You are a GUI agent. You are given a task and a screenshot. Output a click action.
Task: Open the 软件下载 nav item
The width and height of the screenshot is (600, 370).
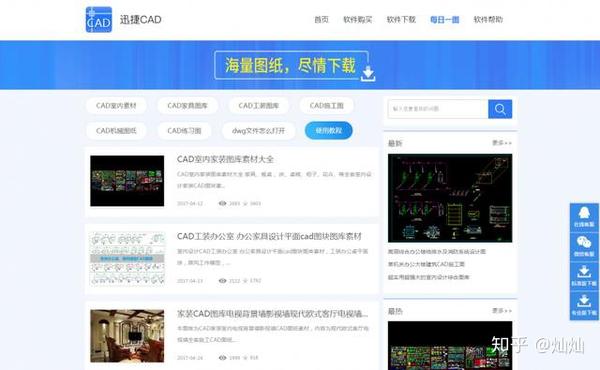[x=401, y=20]
